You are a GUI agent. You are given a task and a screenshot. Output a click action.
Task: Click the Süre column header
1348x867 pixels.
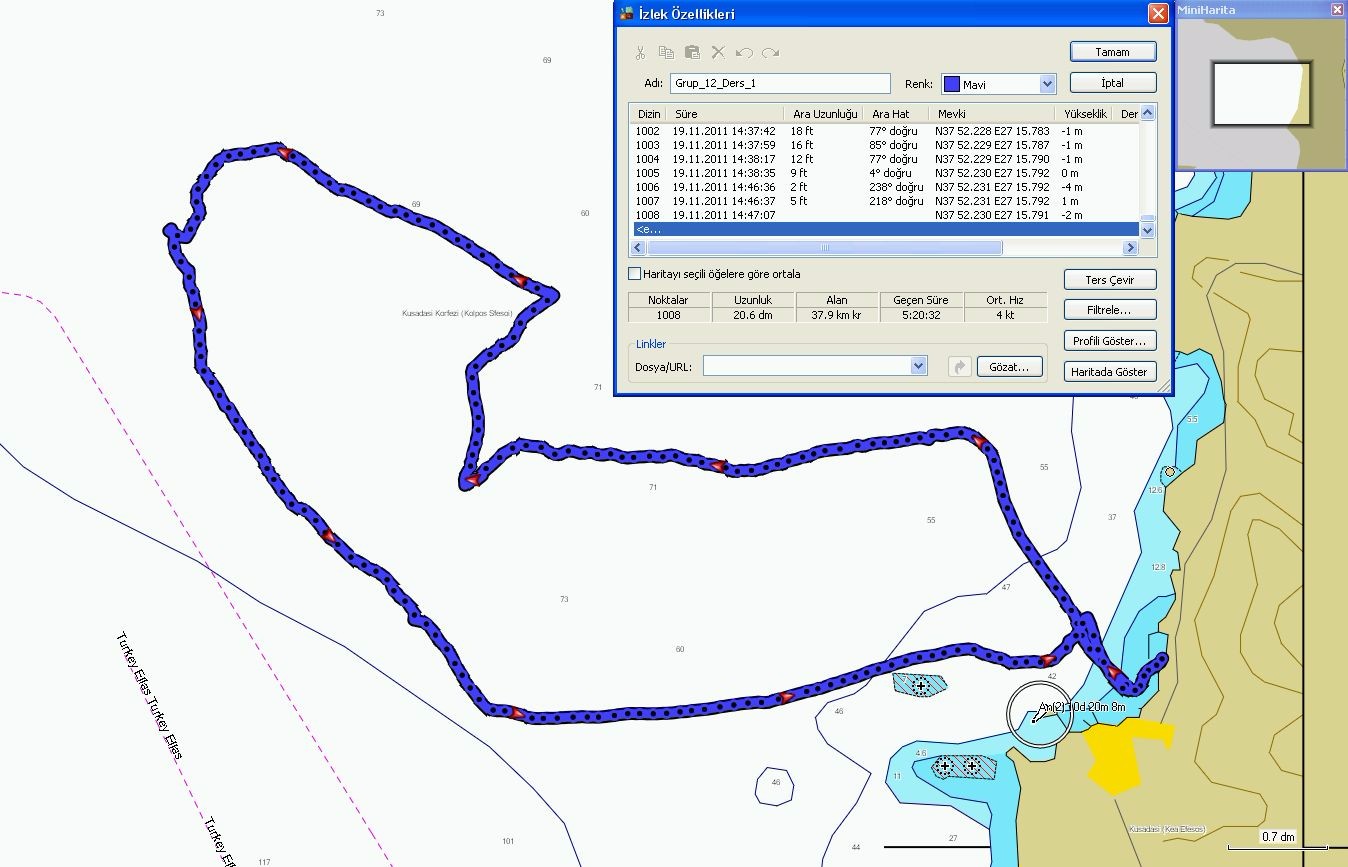coord(725,114)
